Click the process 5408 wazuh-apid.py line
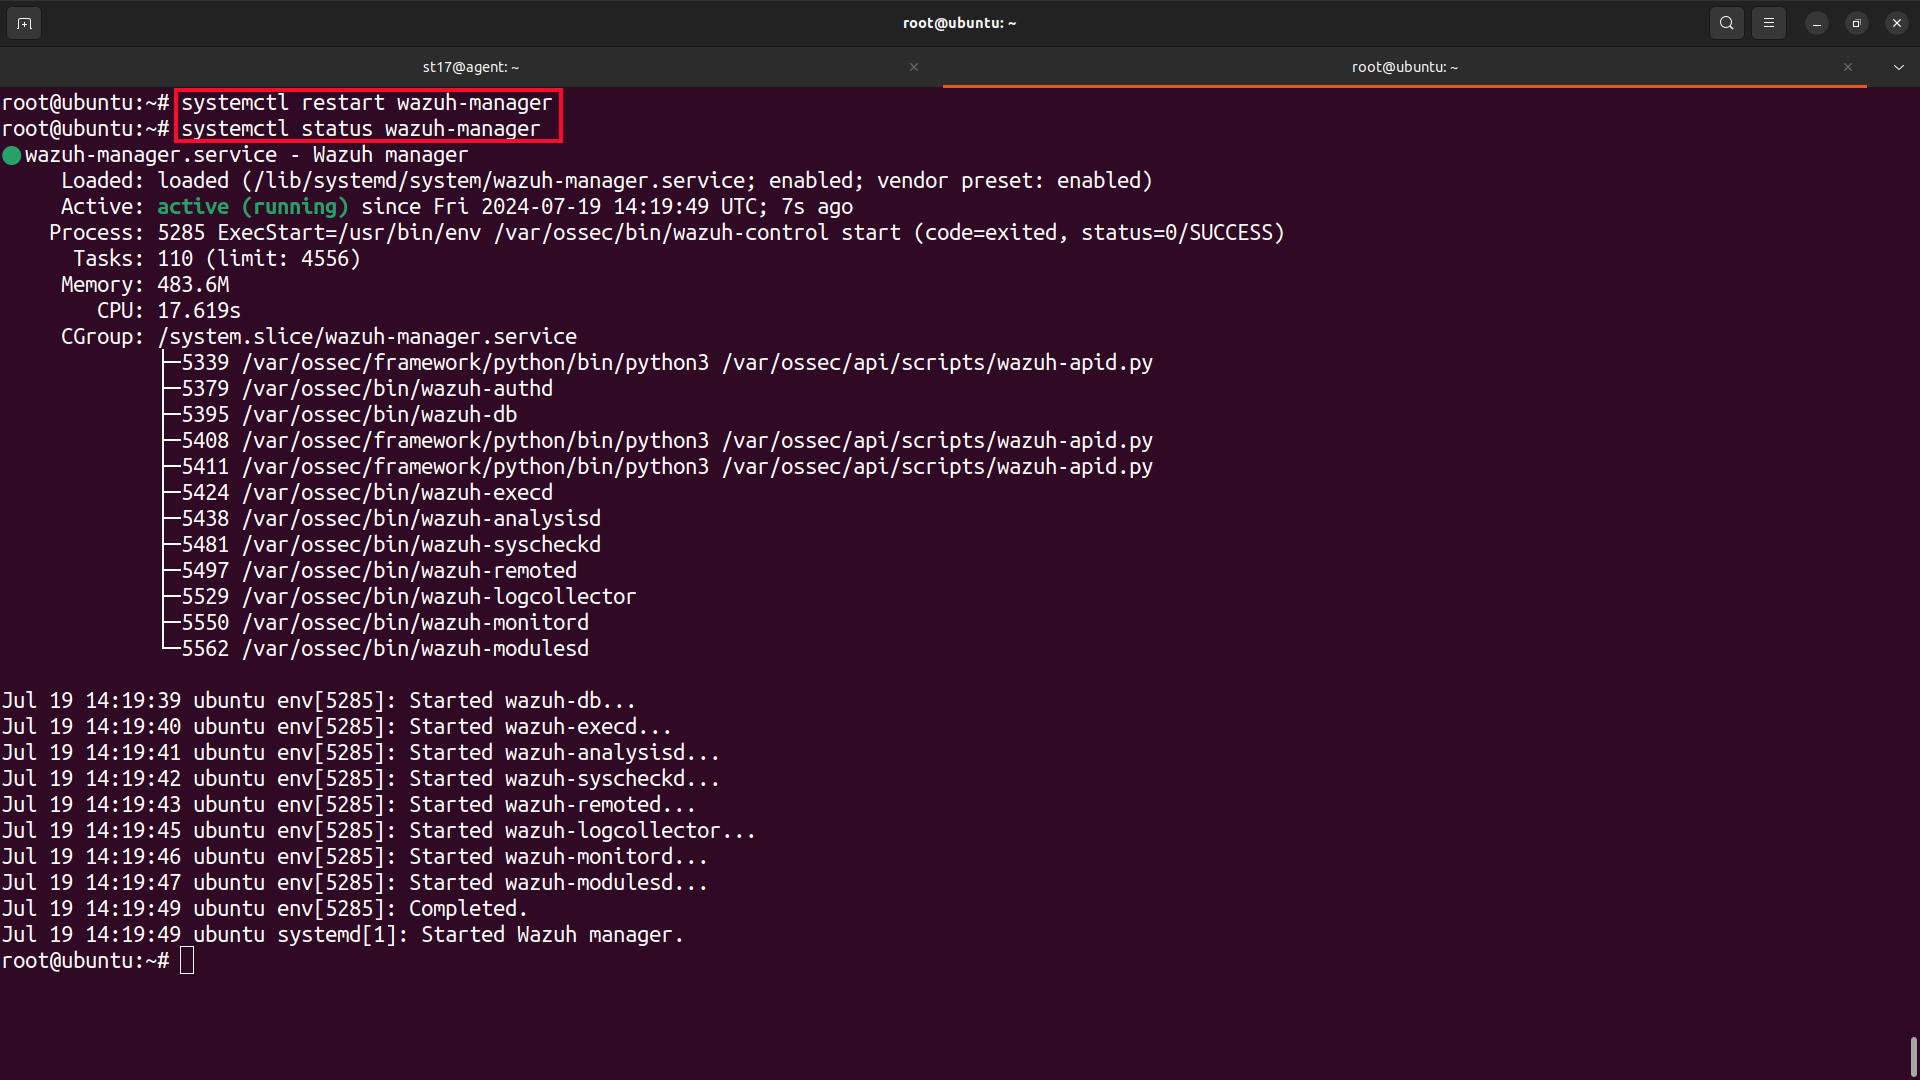 [x=667, y=441]
